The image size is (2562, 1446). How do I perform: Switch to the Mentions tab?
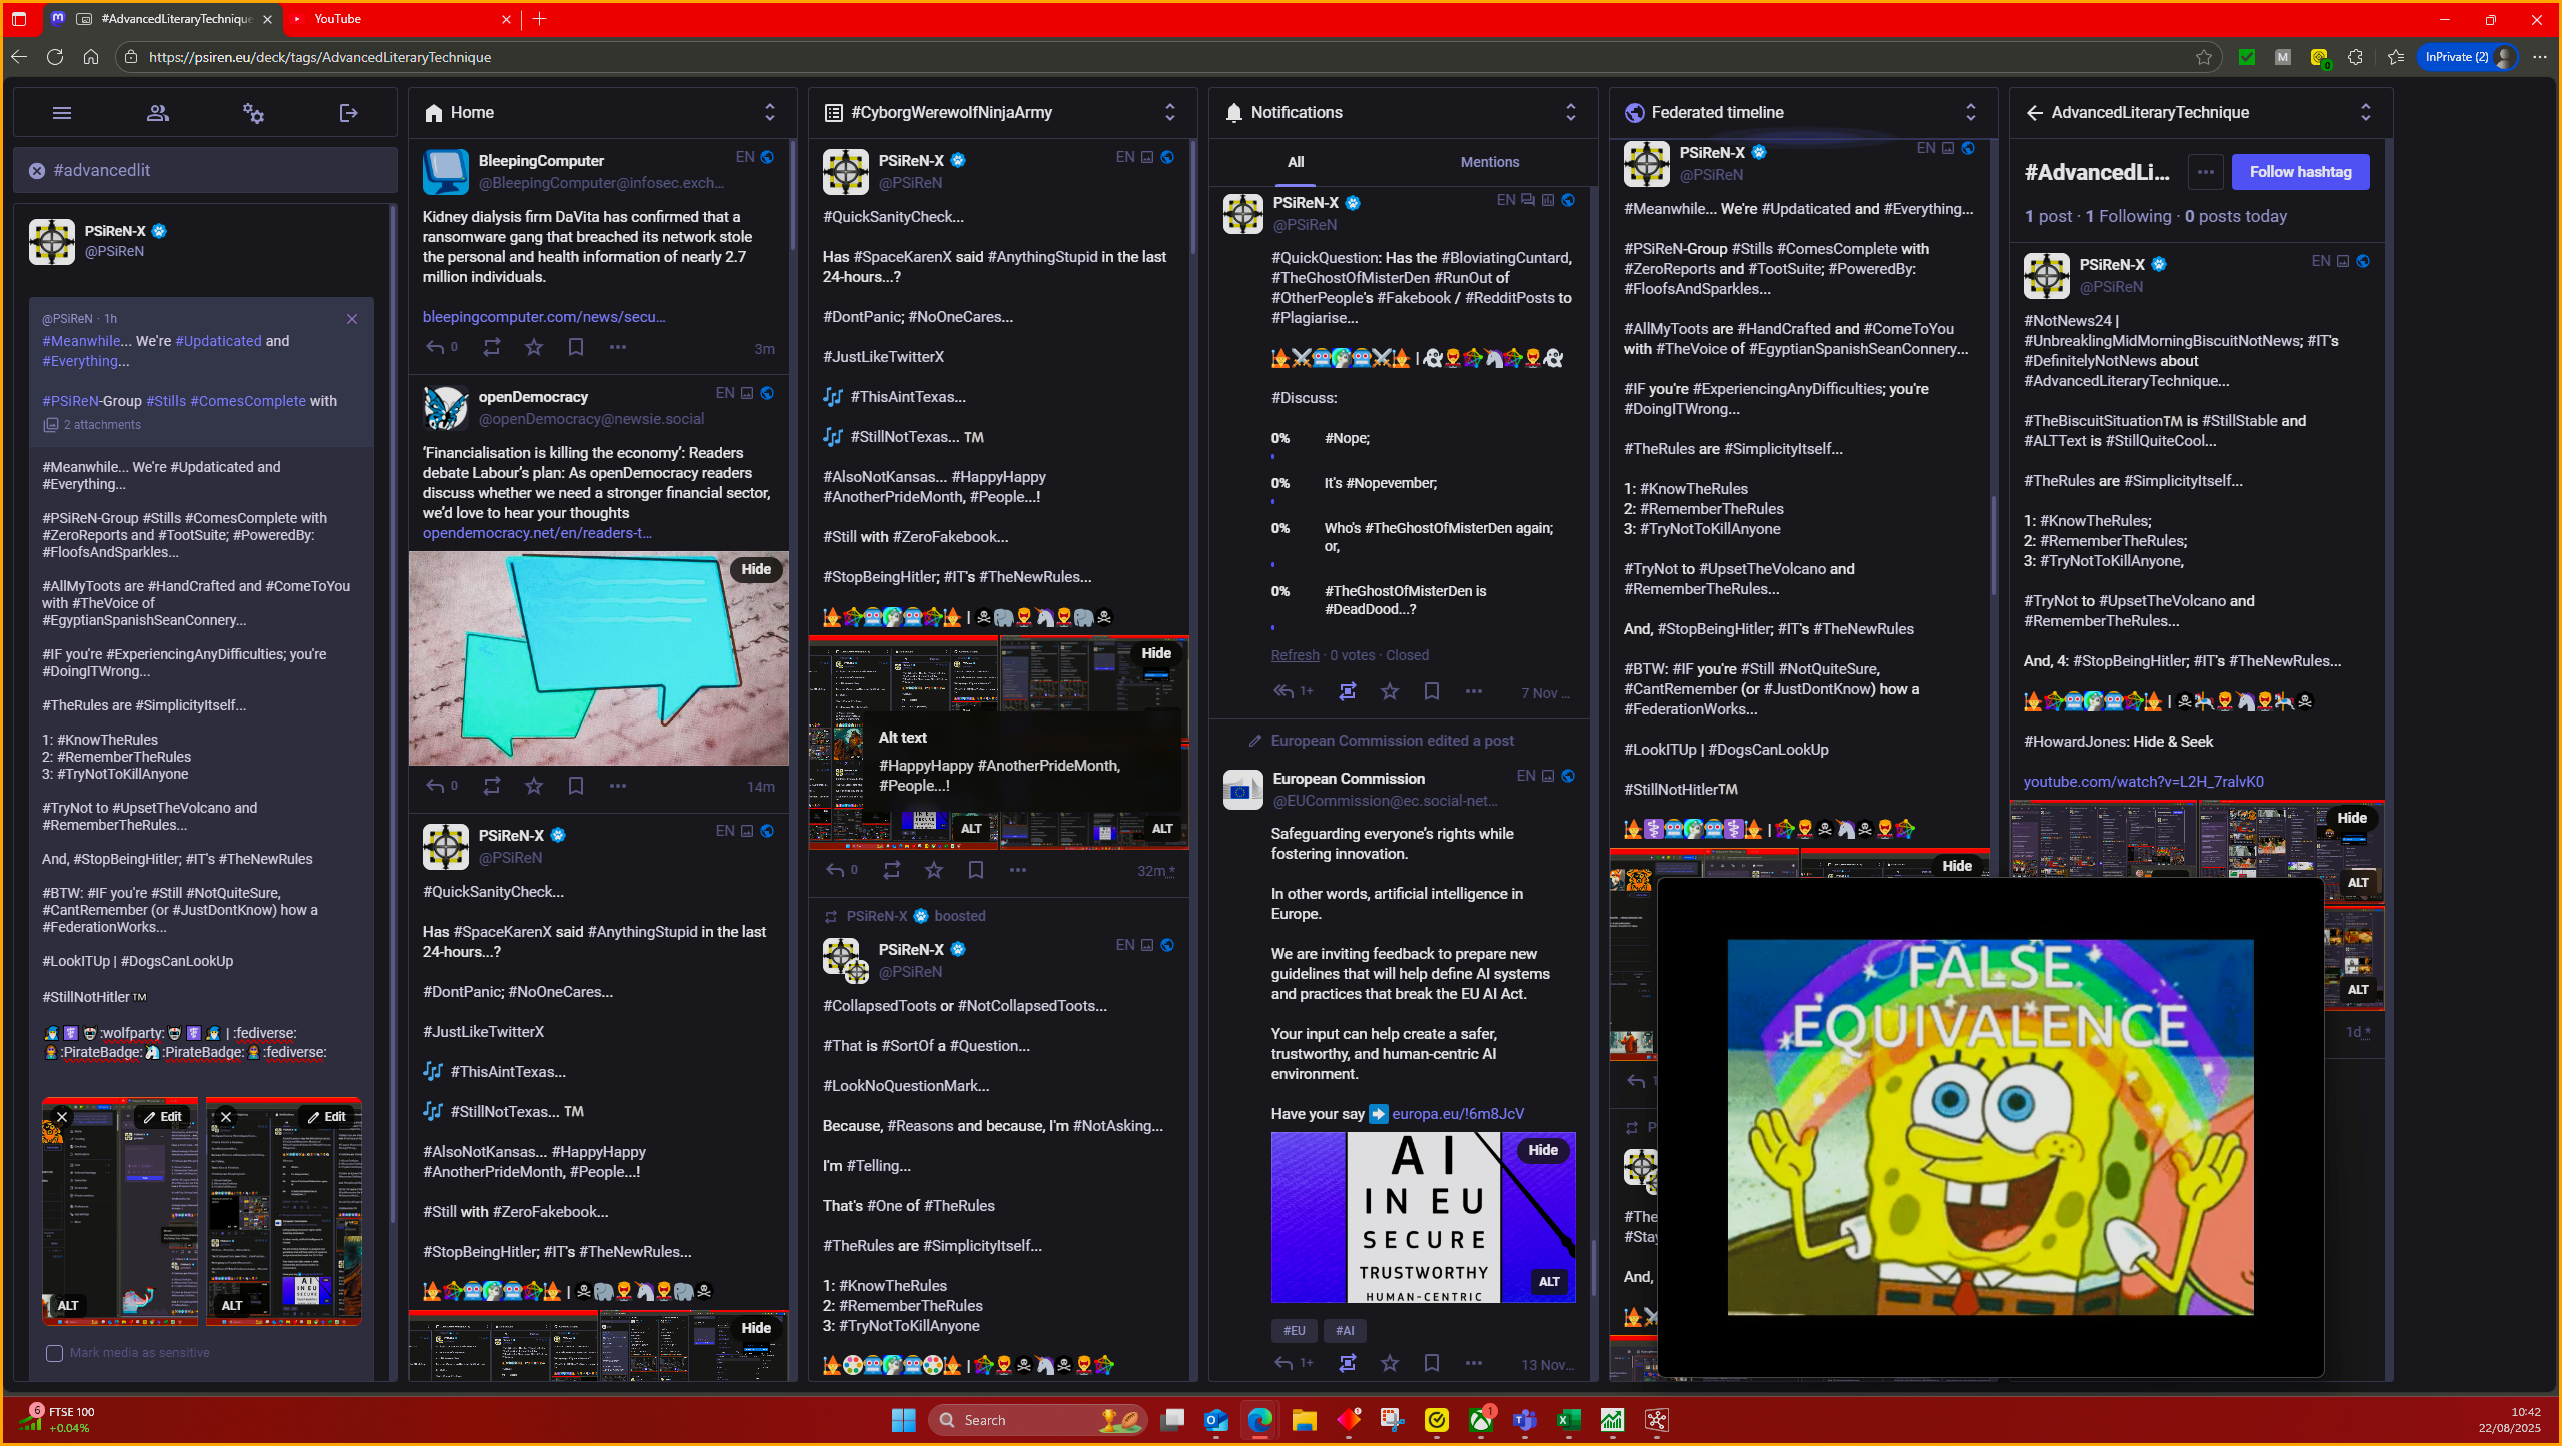click(x=1489, y=162)
